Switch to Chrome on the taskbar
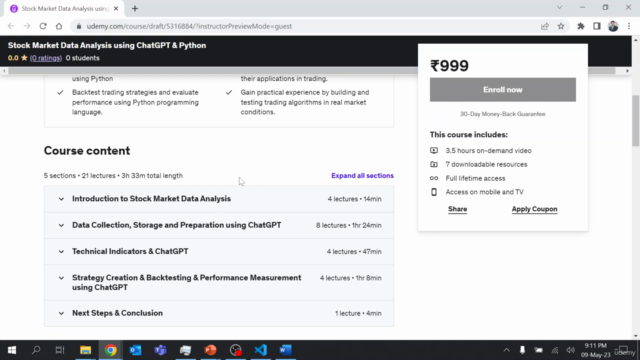Screen dimensions: 640x360 tap(111, 350)
